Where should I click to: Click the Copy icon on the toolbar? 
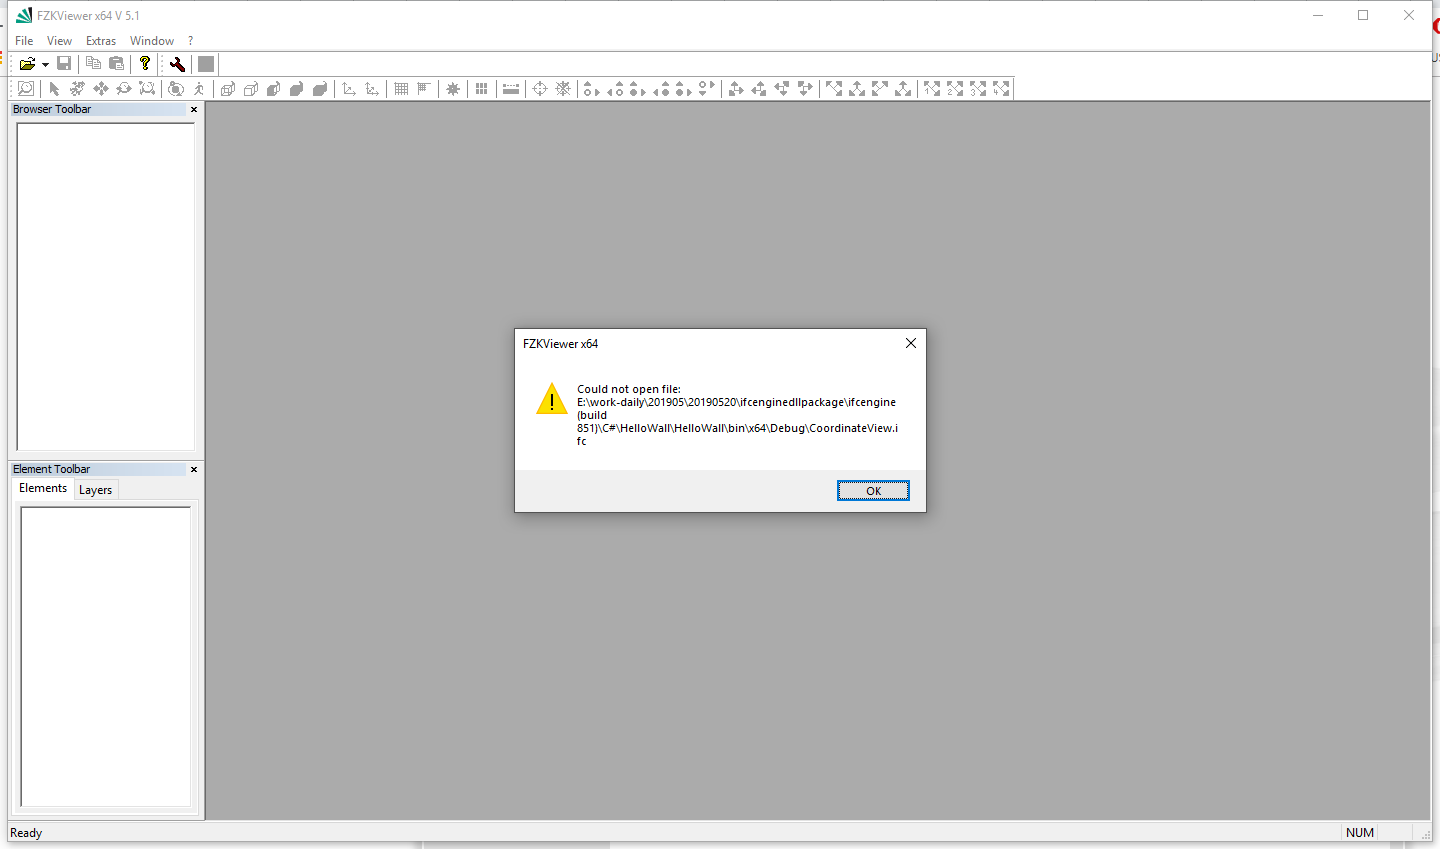(x=92, y=63)
